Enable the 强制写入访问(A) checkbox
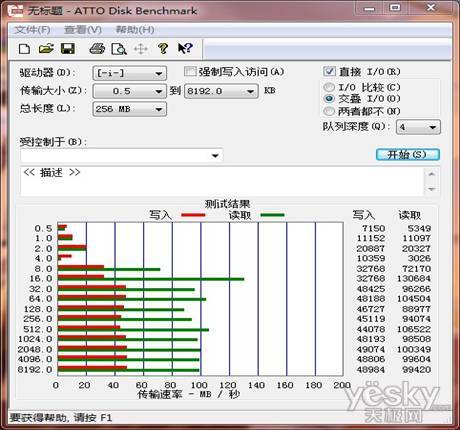 coord(190,71)
